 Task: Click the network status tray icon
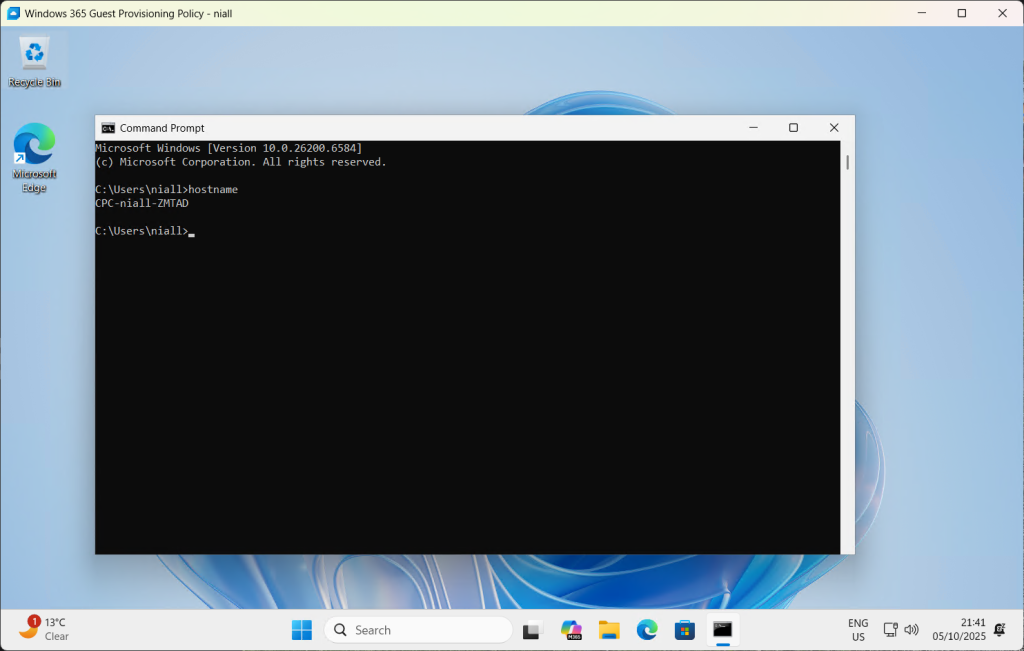(890, 630)
